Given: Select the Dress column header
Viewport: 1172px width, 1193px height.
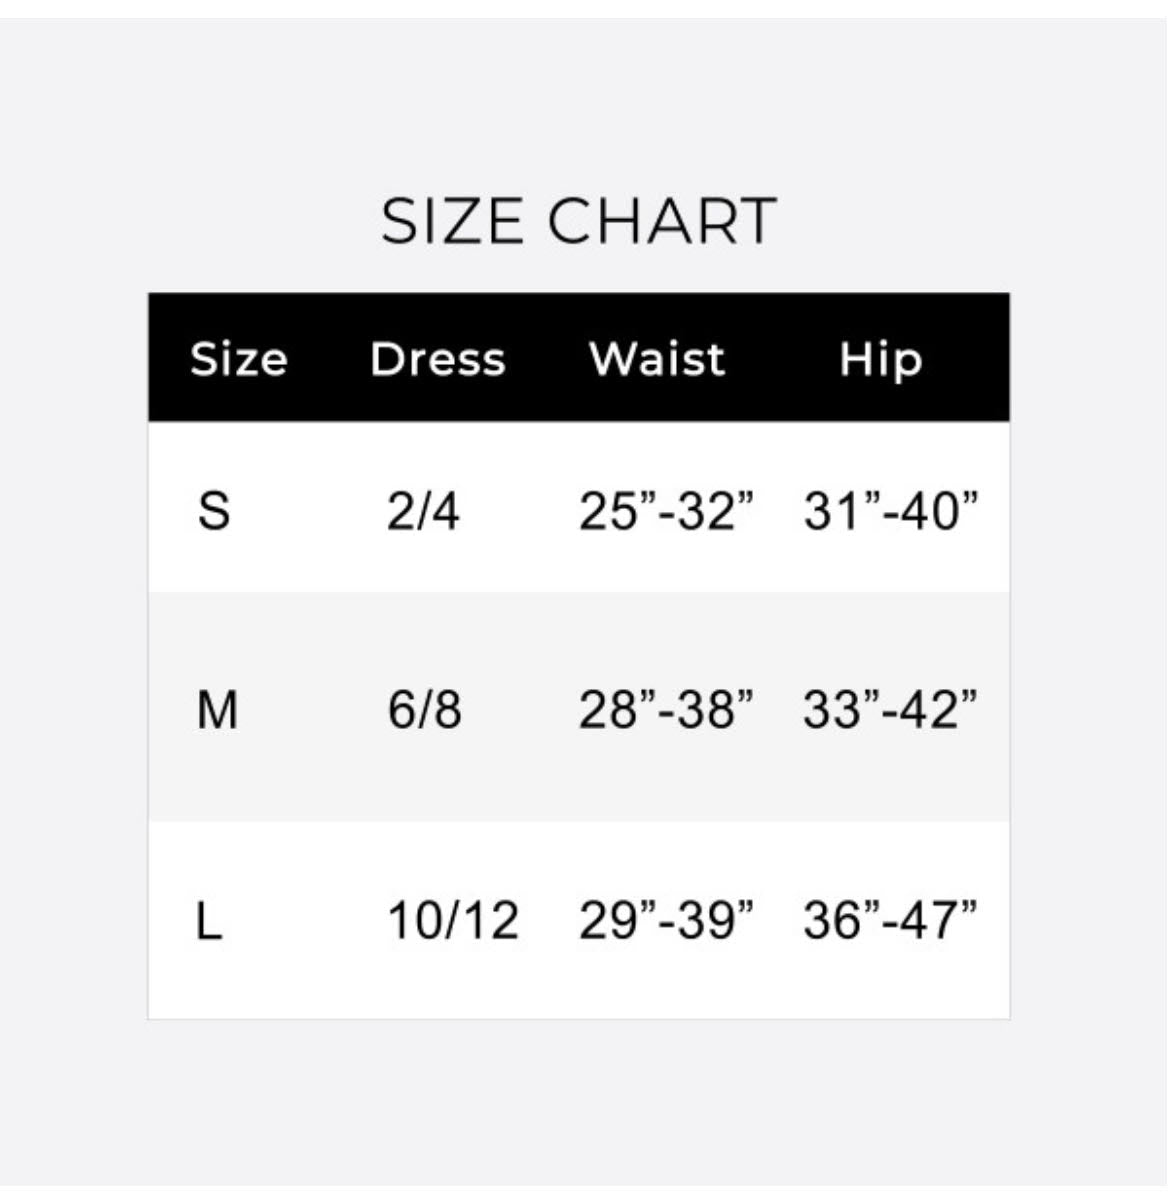Looking at the screenshot, I should (437, 359).
